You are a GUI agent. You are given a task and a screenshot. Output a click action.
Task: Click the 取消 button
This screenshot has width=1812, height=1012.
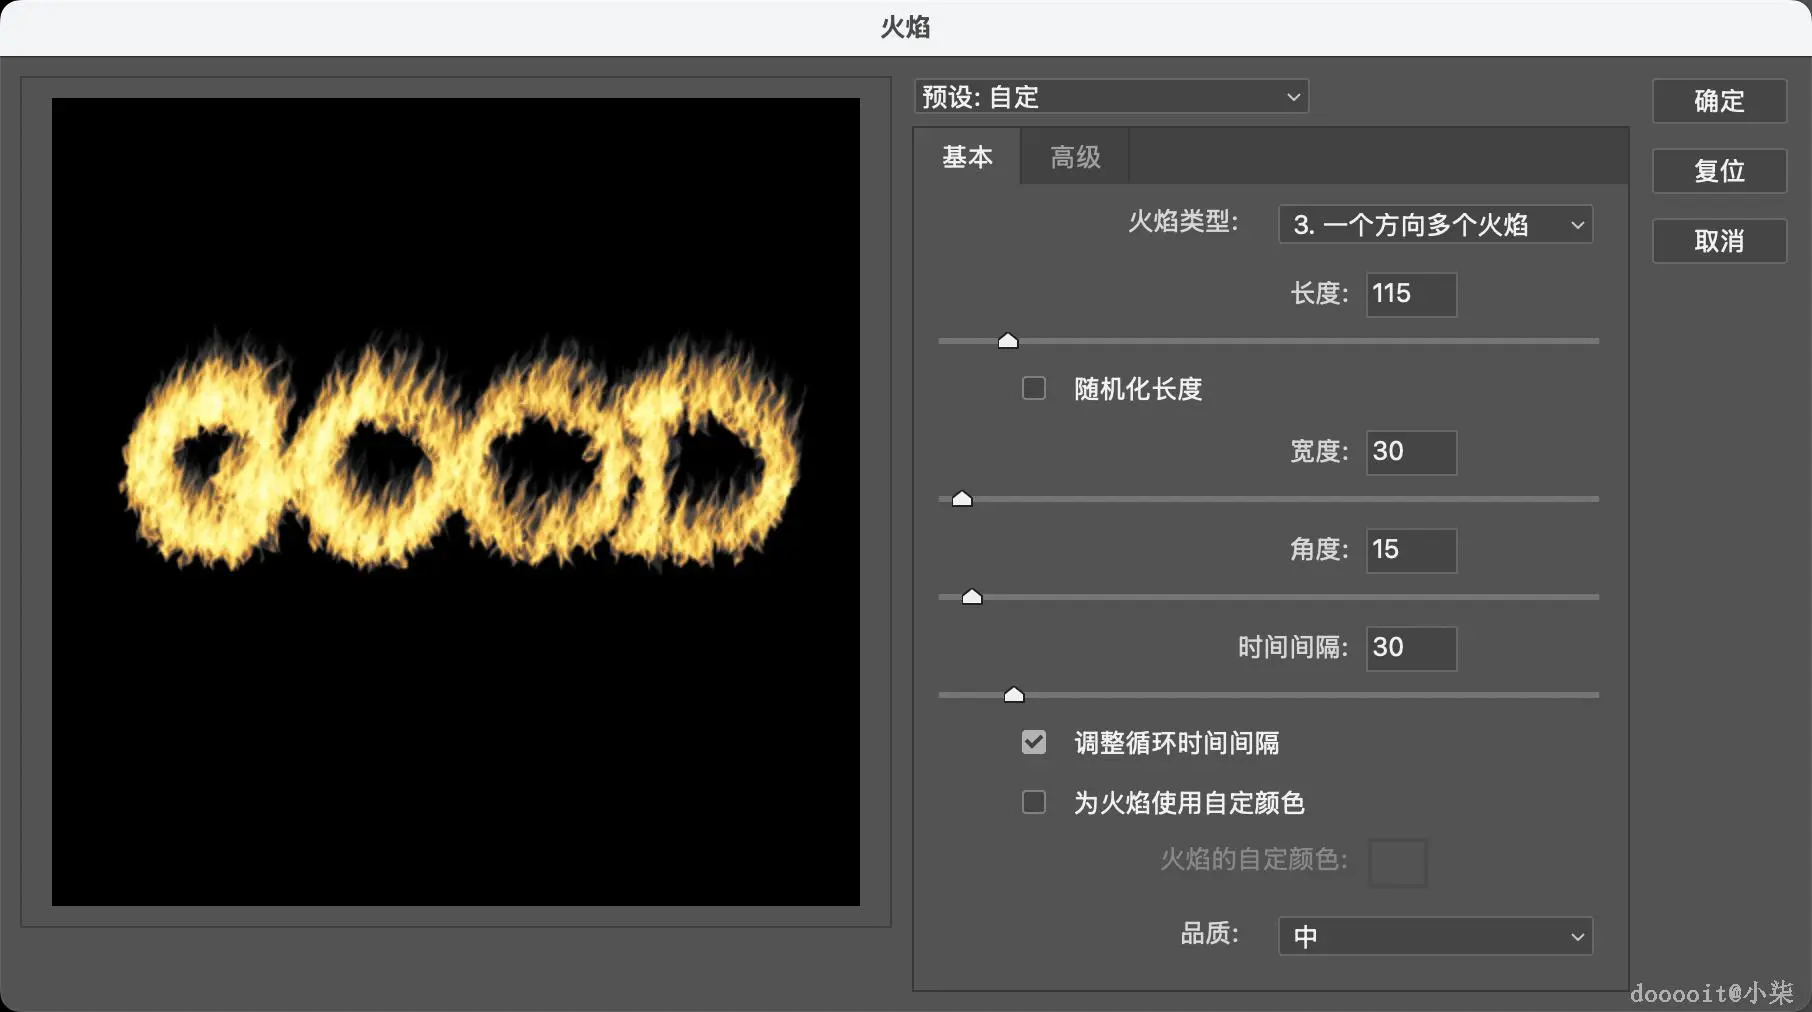tap(1718, 241)
